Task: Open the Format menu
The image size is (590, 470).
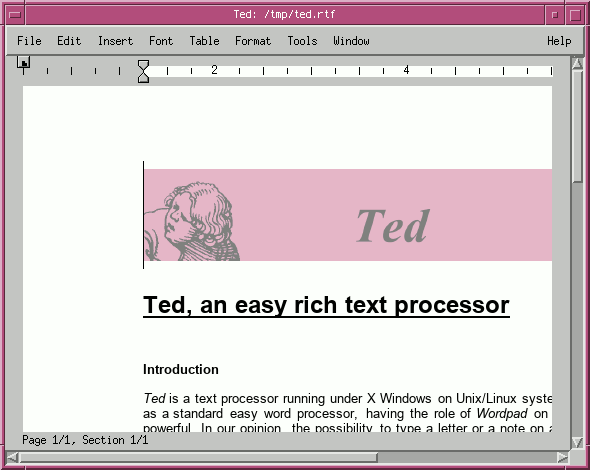Action: (x=253, y=41)
